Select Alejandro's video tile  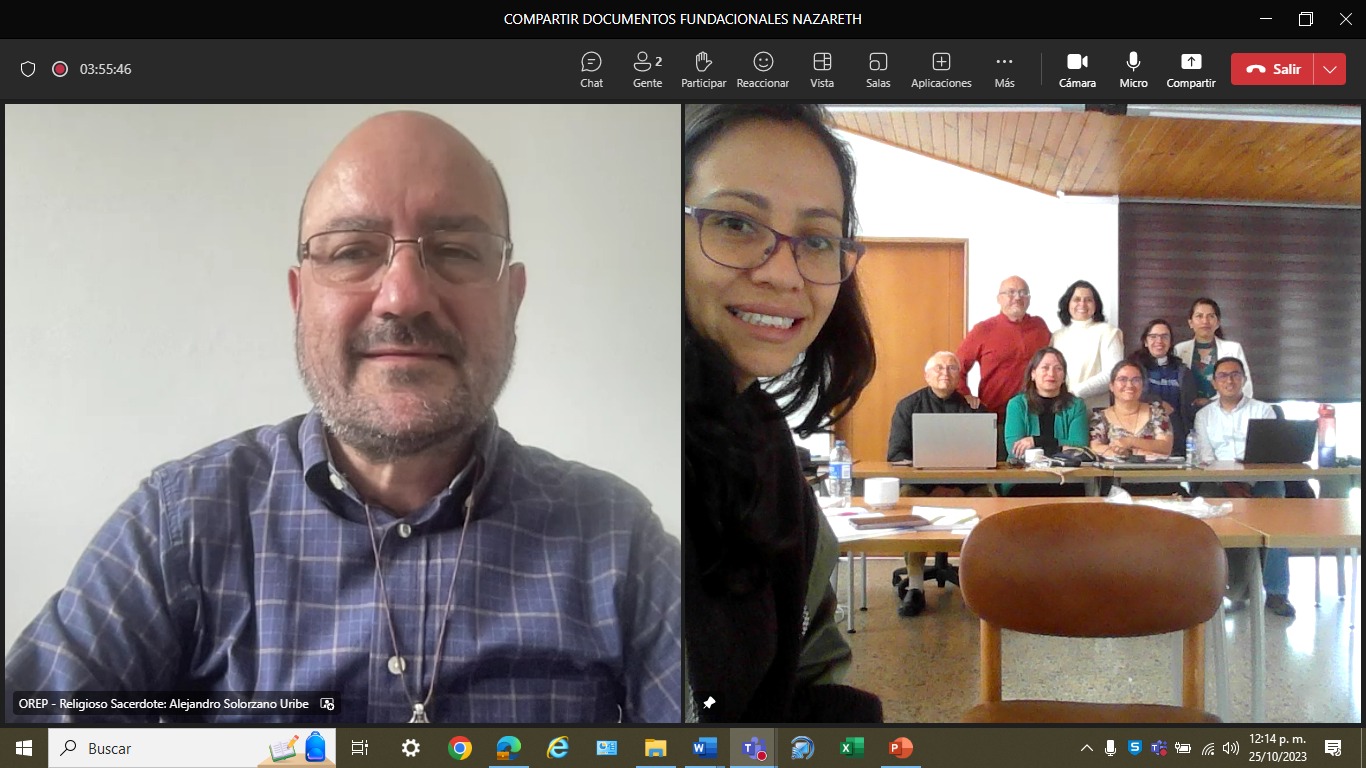343,413
